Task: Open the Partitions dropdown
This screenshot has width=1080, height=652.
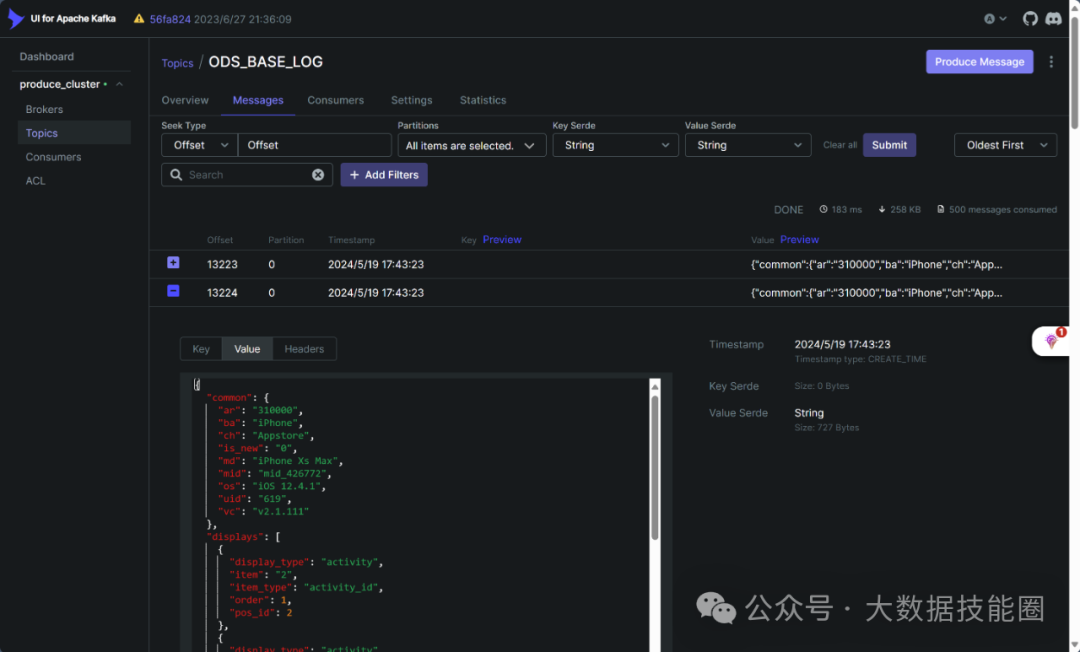Action: pos(471,145)
